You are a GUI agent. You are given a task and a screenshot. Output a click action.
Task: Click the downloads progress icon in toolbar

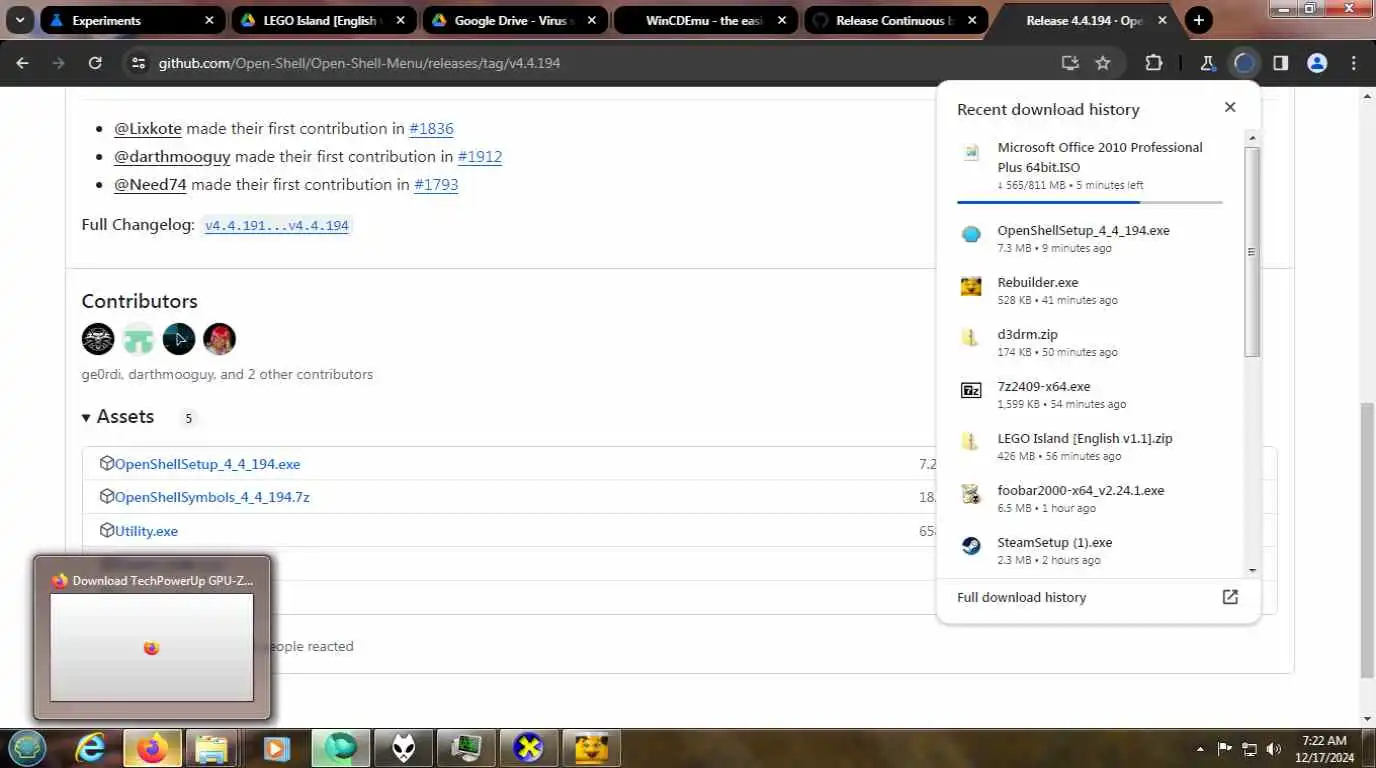tap(1244, 63)
